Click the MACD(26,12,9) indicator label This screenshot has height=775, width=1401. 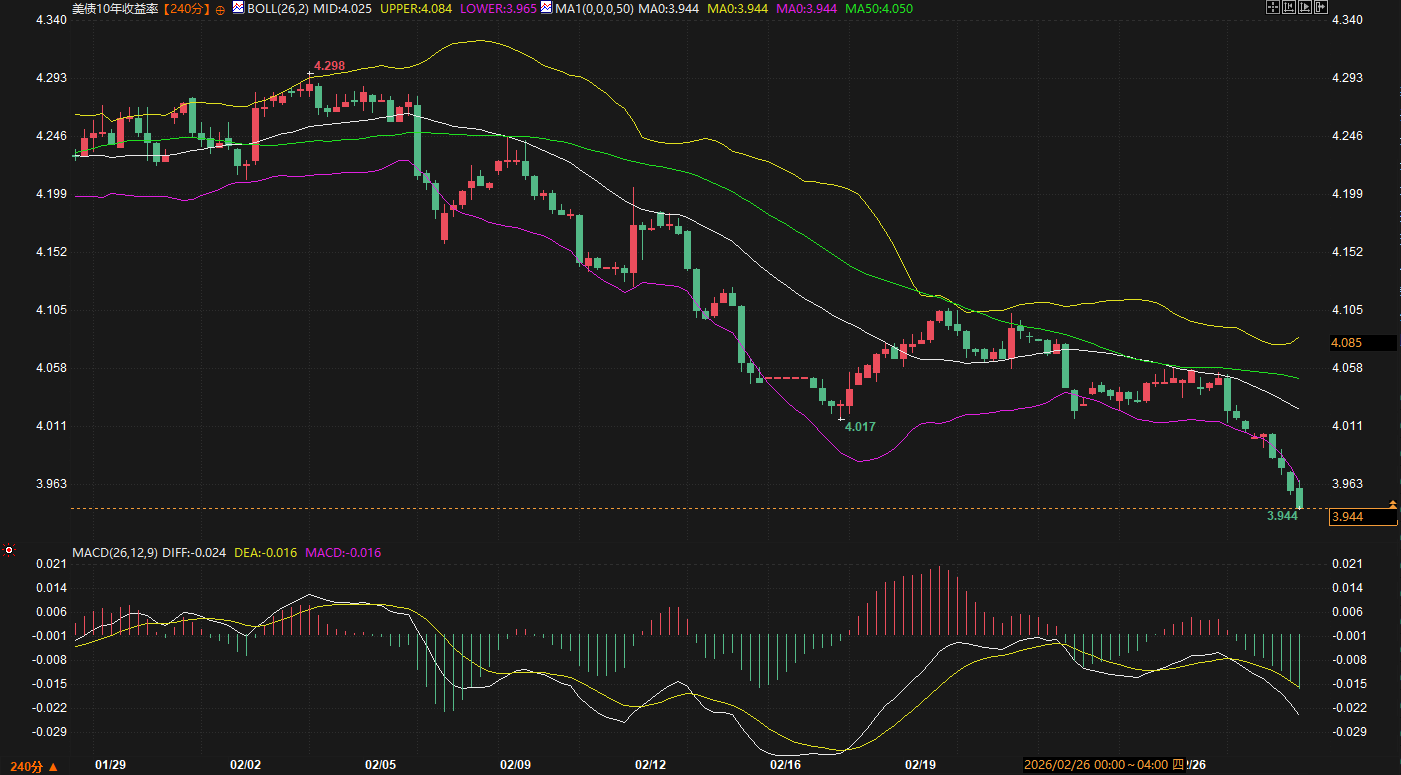(113, 552)
